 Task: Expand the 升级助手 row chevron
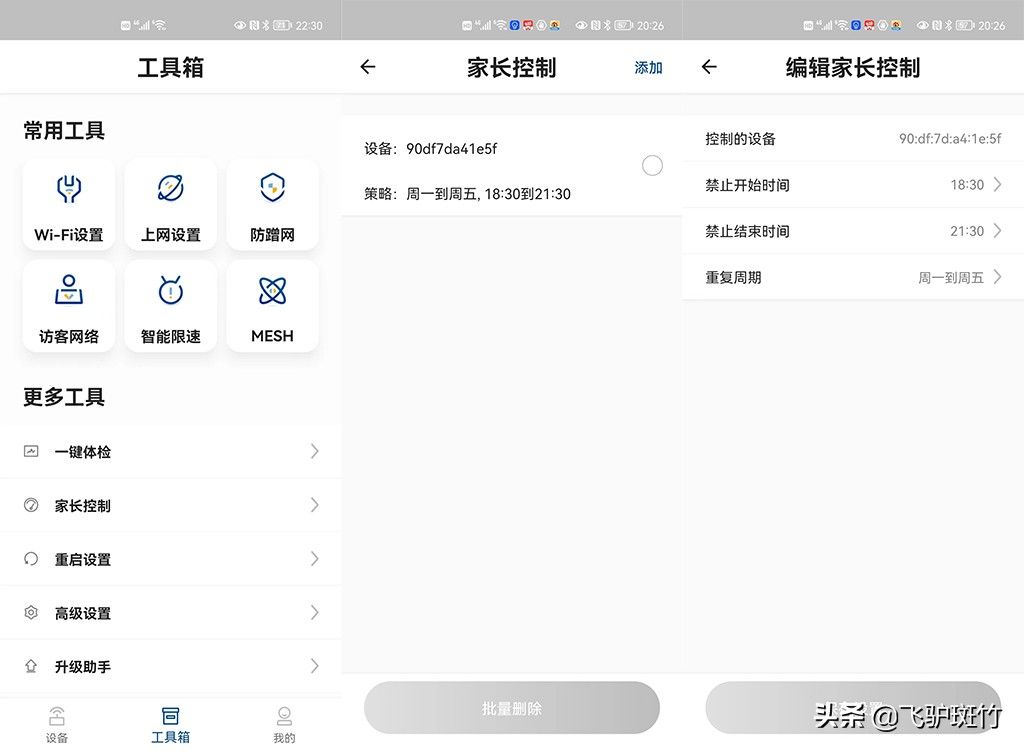click(x=315, y=666)
